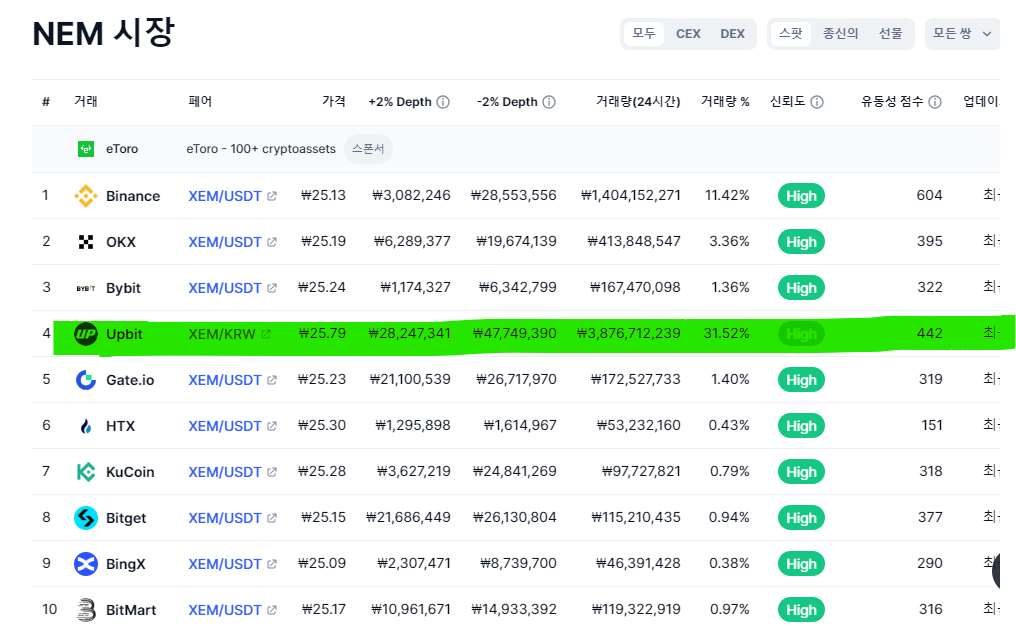Click the BingX exchange logo
This screenshot has width=1016, height=632.
coord(86,564)
